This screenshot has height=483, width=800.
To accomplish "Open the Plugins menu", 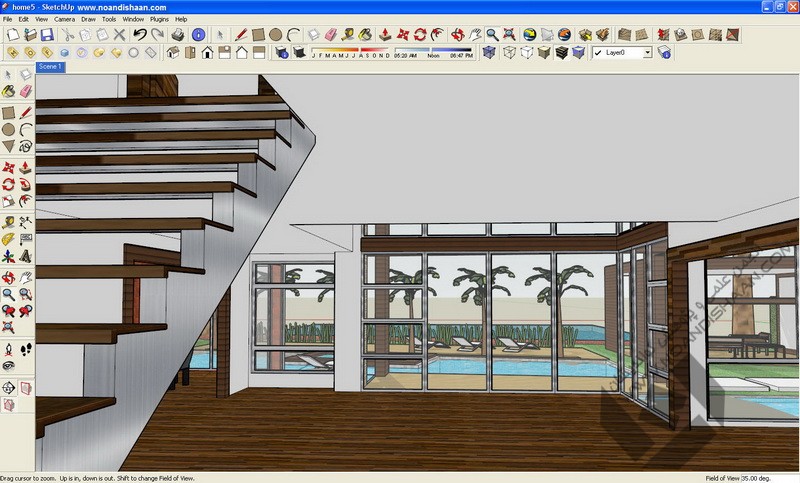I will pos(159,19).
